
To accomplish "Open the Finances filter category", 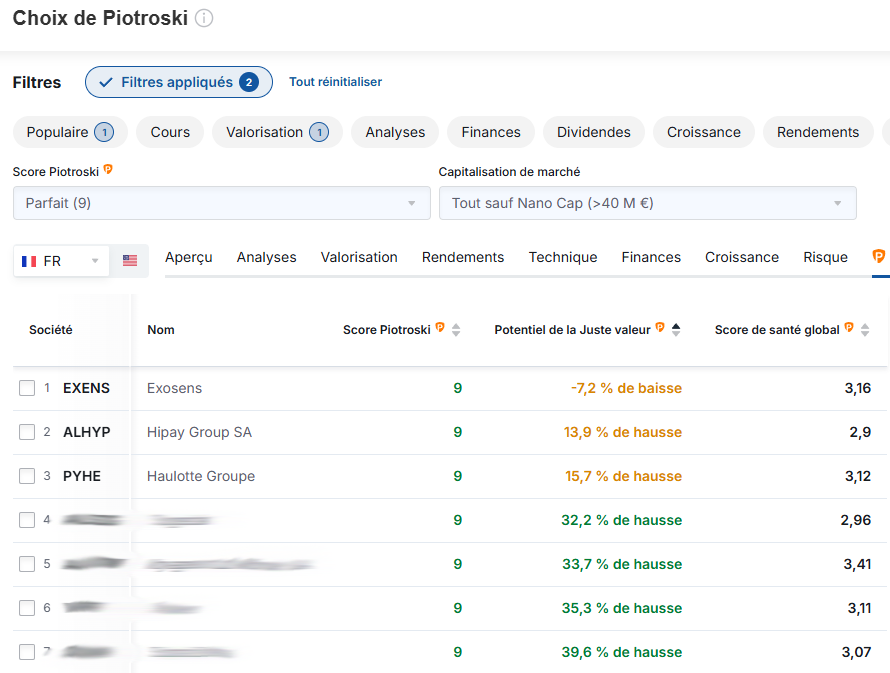I will tap(491, 132).
